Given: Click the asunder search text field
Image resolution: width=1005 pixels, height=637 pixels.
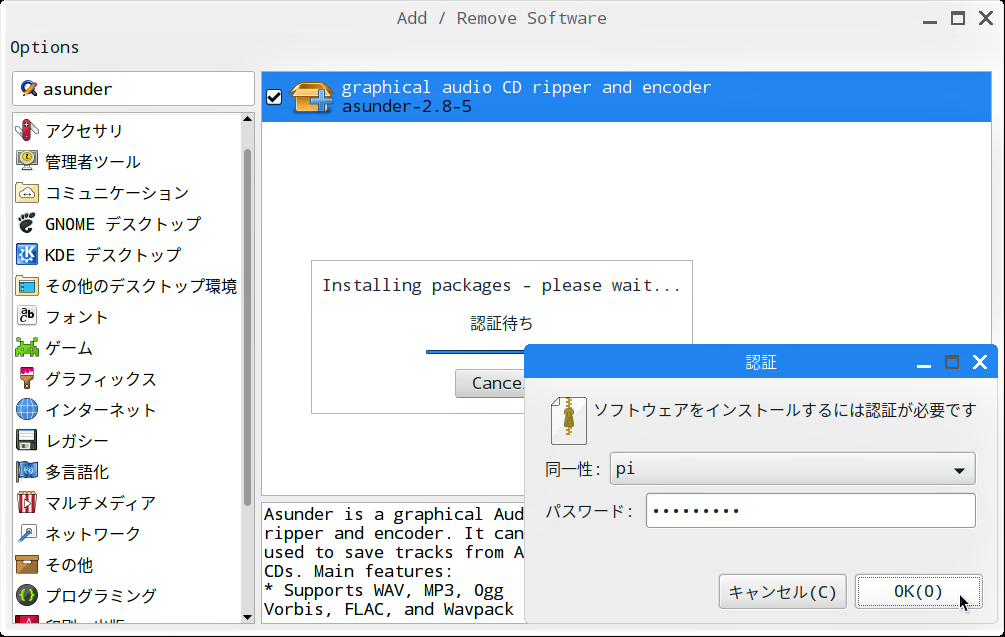Looking at the screenshot, I should pyautogui.click(x=133, y=88).
